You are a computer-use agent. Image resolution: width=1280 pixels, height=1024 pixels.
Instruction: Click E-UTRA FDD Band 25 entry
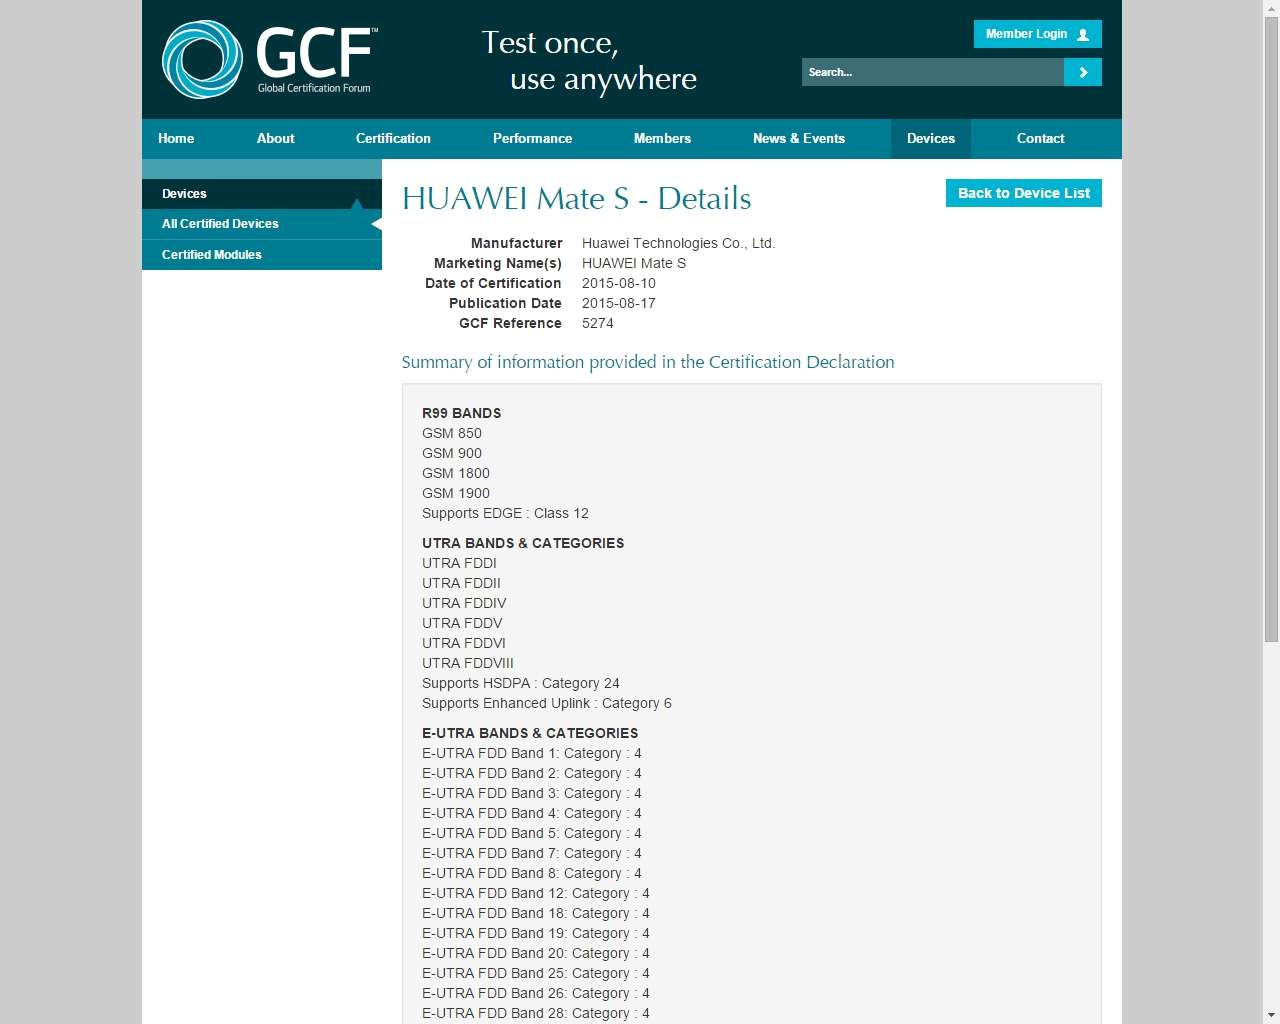tap(536, 973)
